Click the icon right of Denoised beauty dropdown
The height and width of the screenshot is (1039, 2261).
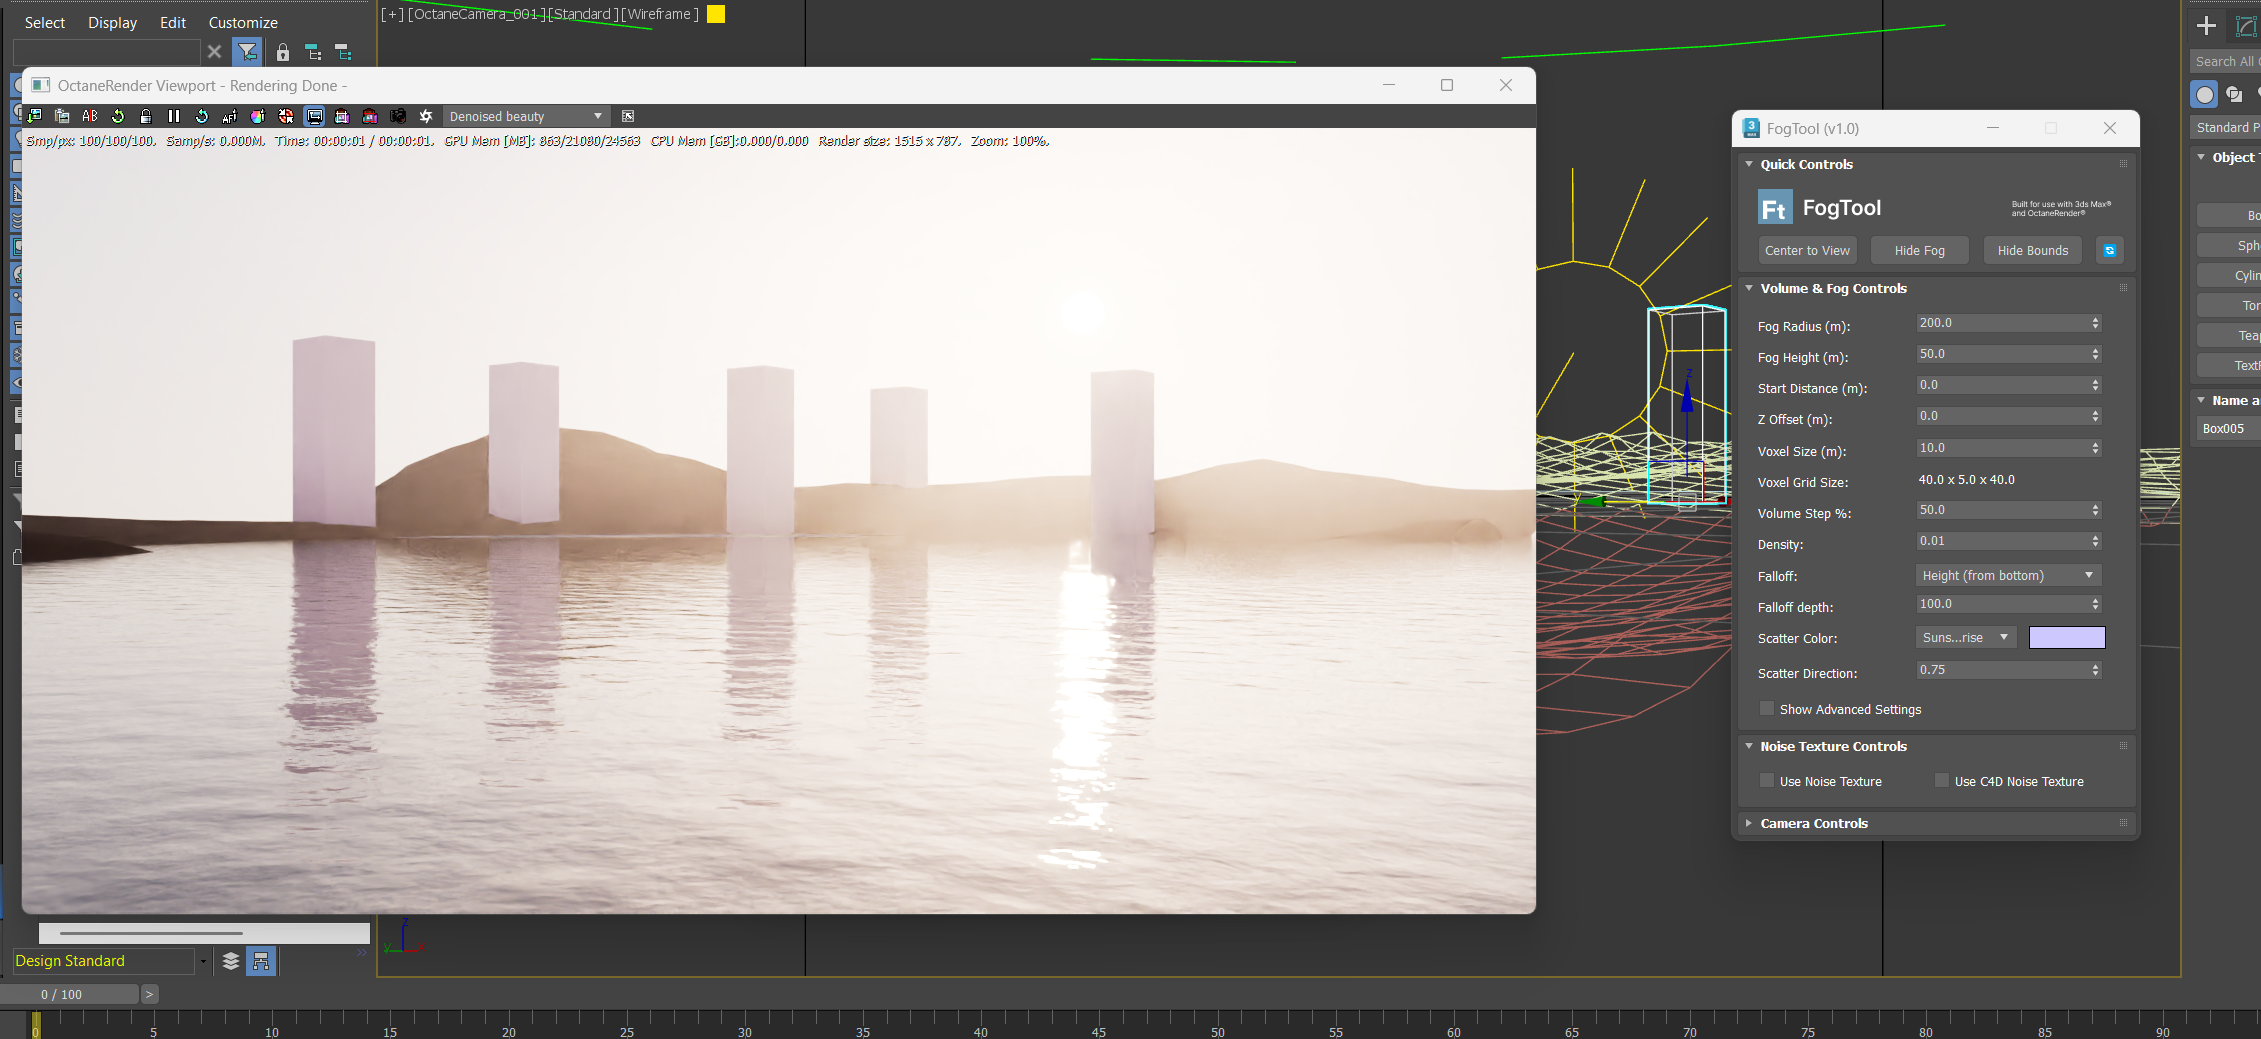[628, 116]
